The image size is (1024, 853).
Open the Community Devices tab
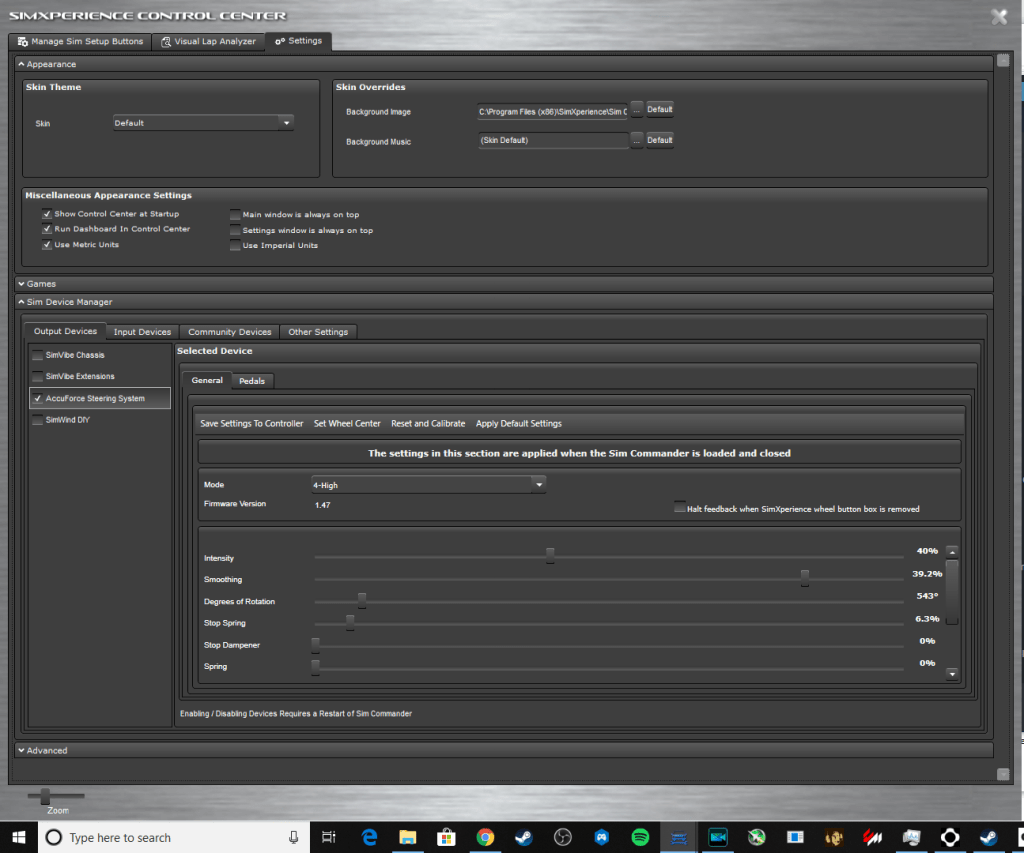229,331
